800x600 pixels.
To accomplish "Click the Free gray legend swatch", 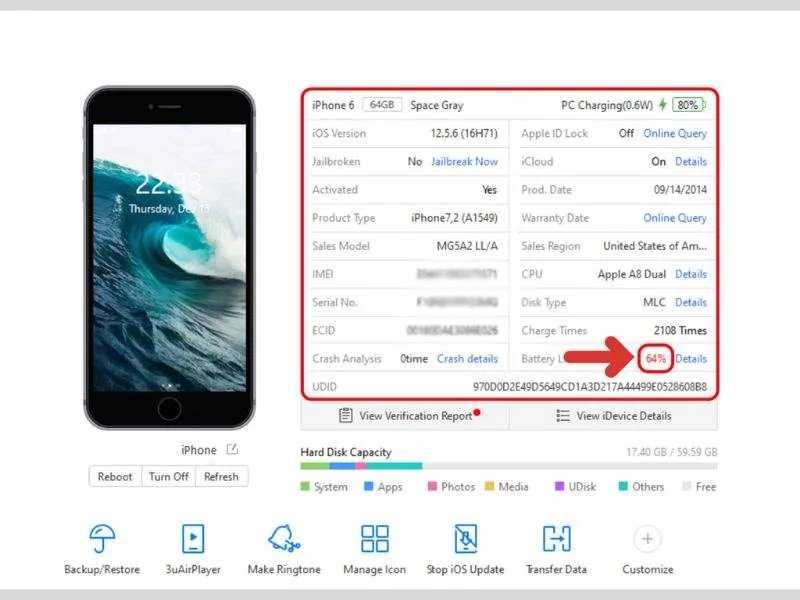I will point(687,486).
